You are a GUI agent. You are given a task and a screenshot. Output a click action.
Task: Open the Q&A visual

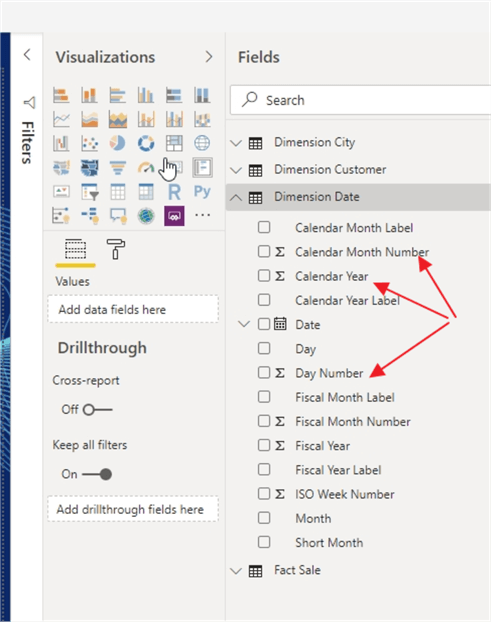pyautogui.click(x=118, y=216)
